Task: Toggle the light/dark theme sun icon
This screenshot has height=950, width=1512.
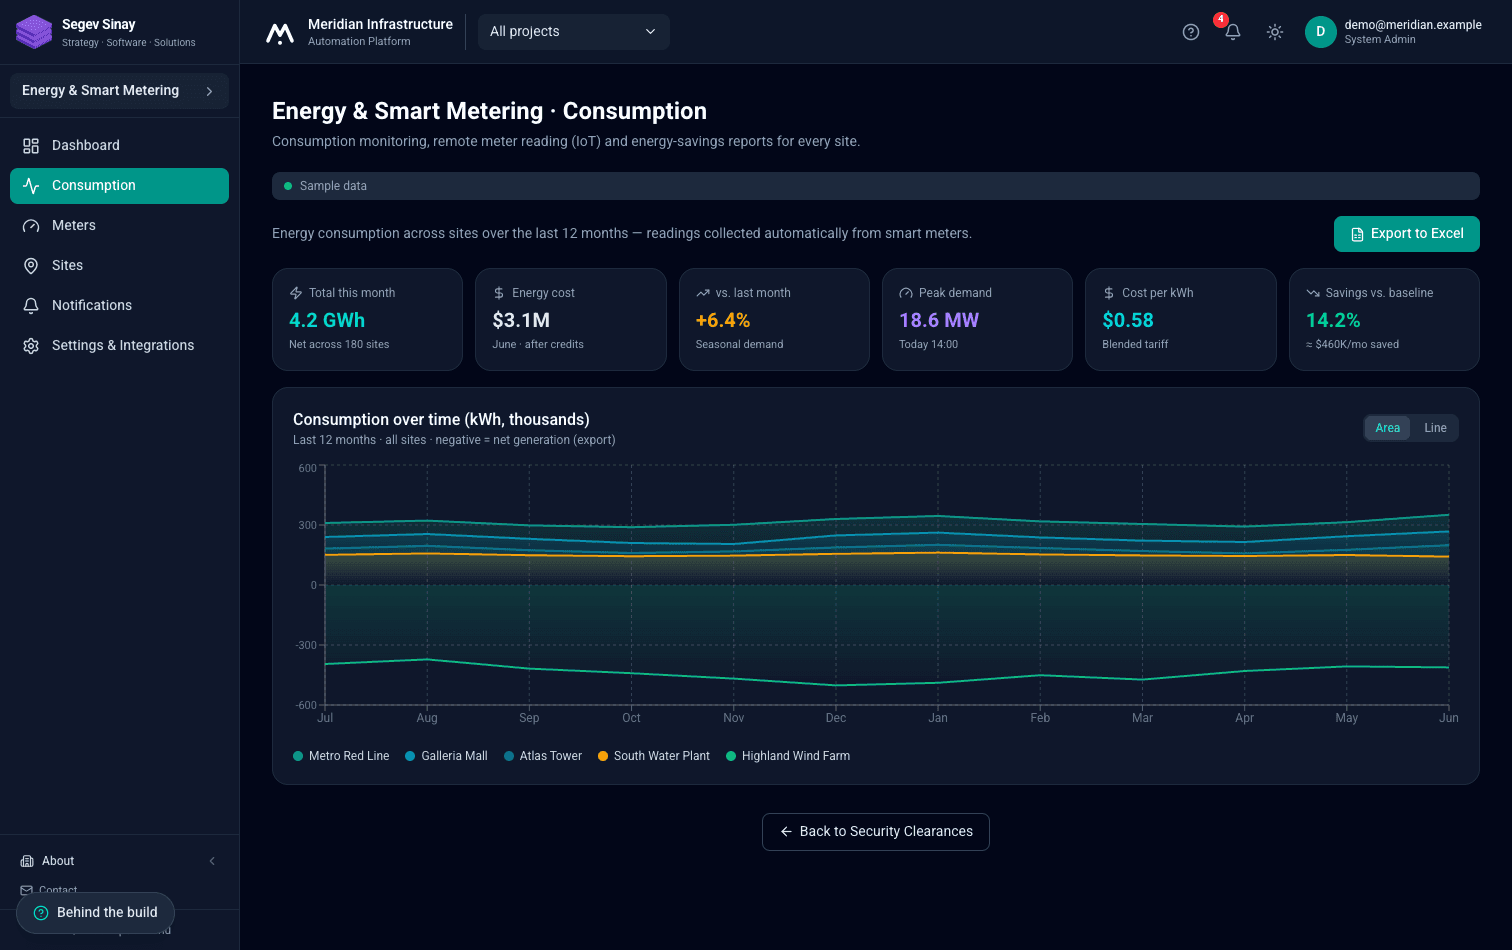Action: click(x=1275, y=32)
